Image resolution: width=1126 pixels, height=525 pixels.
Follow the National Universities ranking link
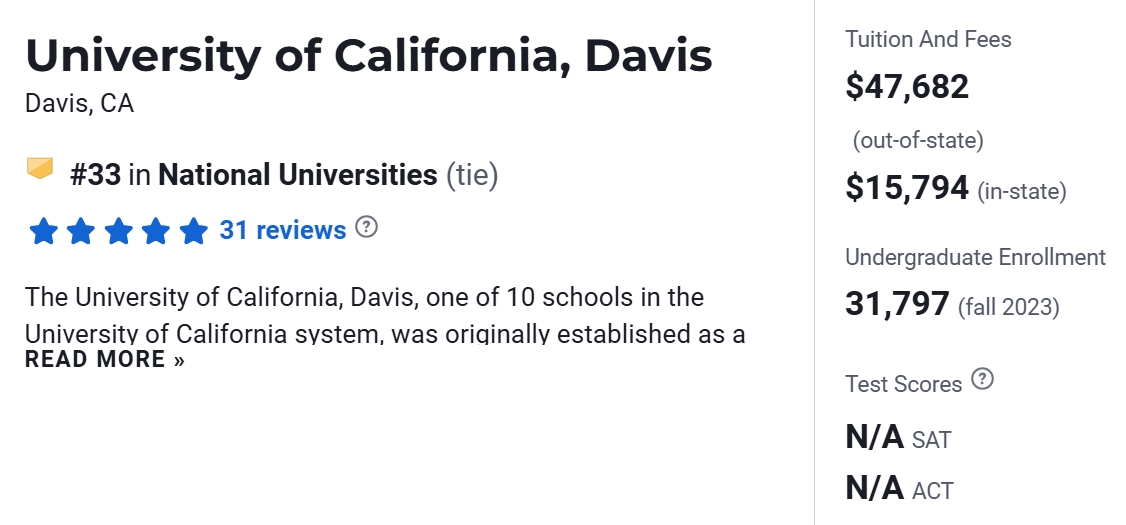click(x=298, y=176)
